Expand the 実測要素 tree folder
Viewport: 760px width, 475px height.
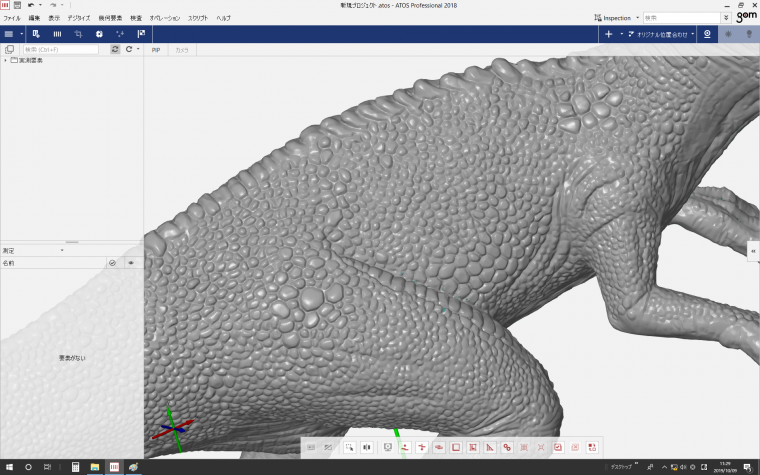(x=5, y=61)
